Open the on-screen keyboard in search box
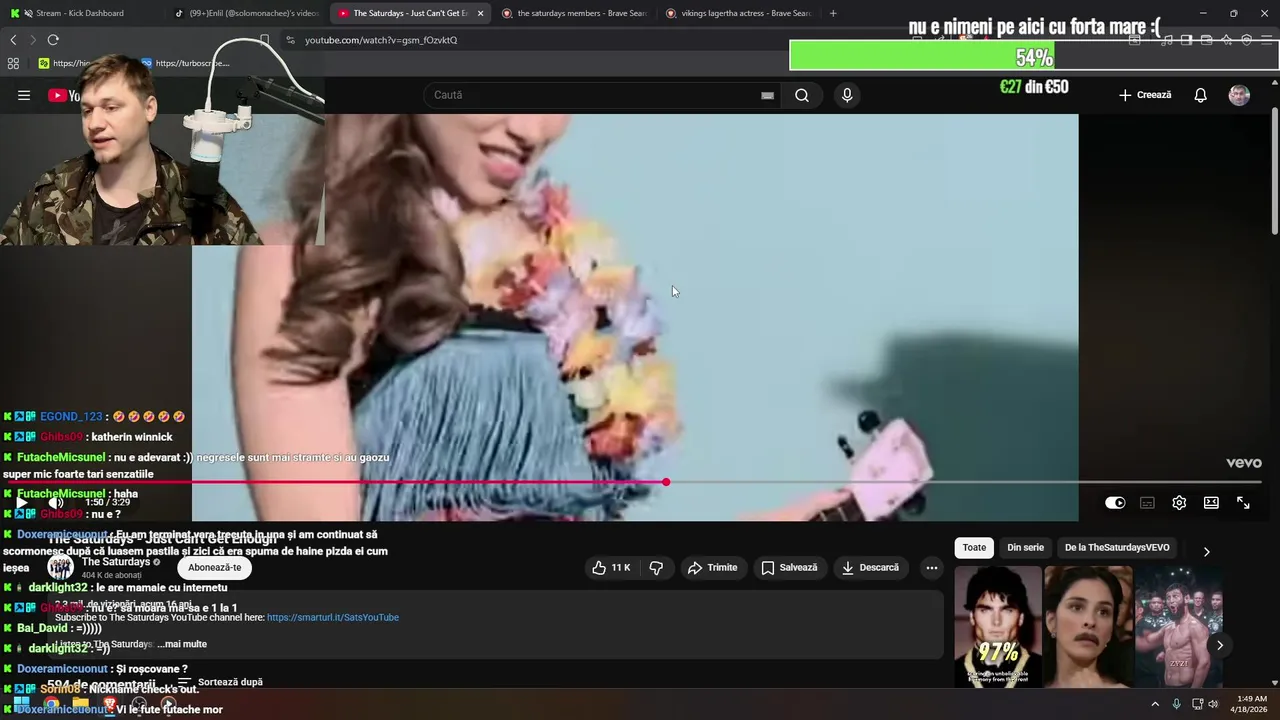 (767, 95)
